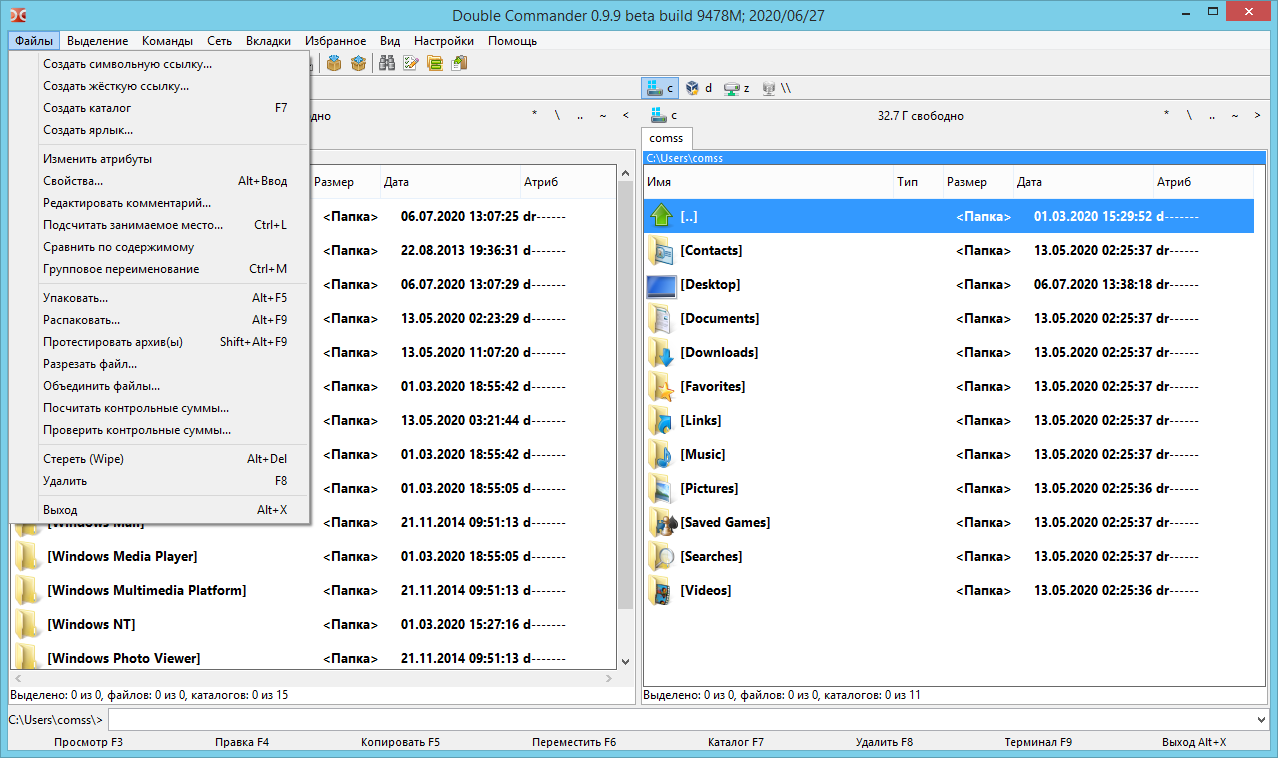Open network \\ in drive bar
The image size is (1278, 758).
click(x=776, y=88)
